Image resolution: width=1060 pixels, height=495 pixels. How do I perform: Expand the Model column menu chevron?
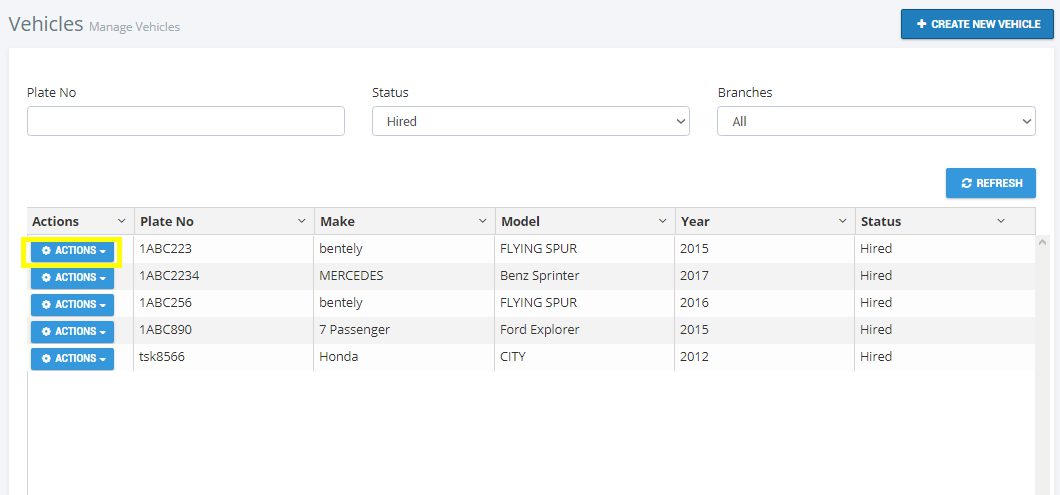click(662, 221)
